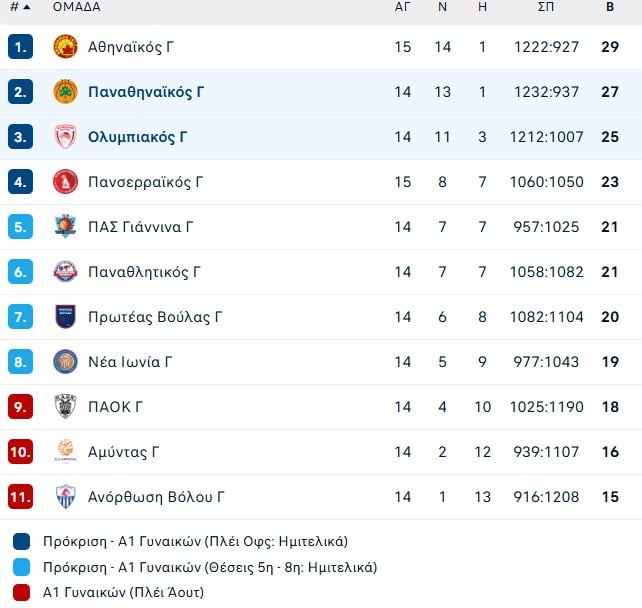The width and height of the screenshot is (642, 608).
Task: Open the Παναθηναϊκός Γ team link
Action: pyautogui.click(x=146, y=92)
